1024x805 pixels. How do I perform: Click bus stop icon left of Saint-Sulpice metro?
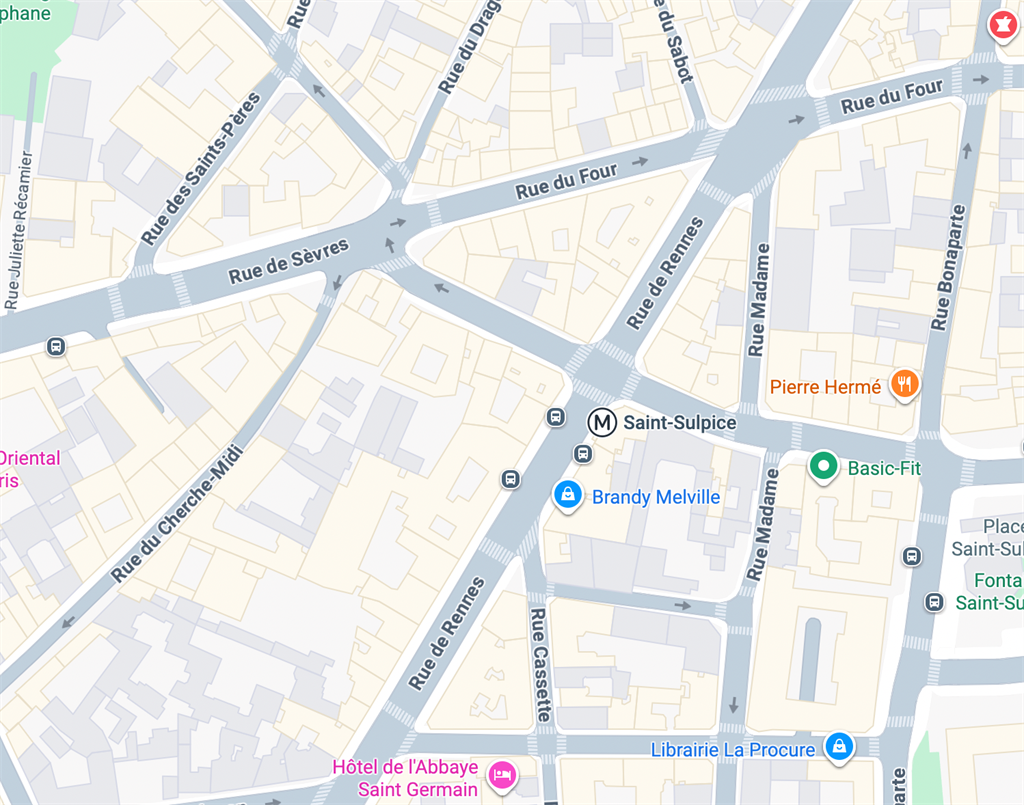pyautogui.click(x=556, y=417)
